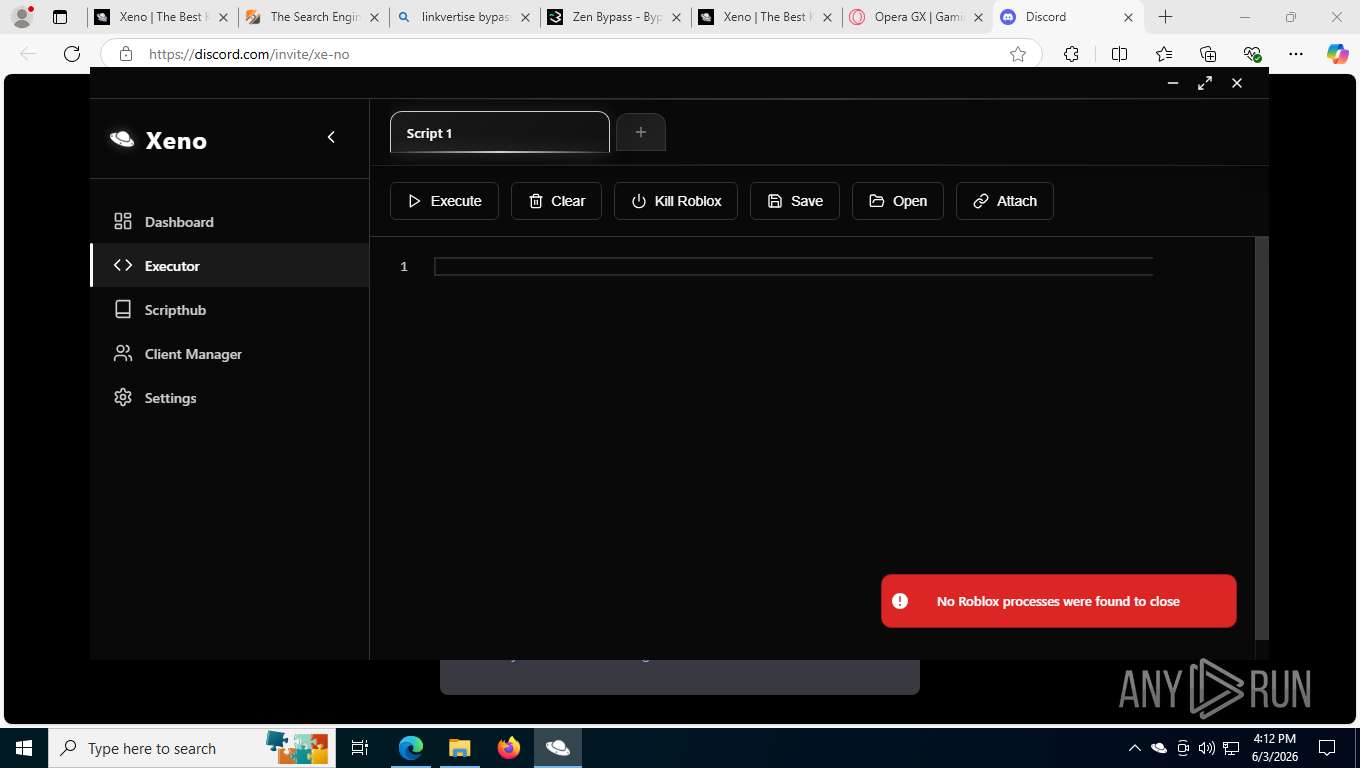The image size is (1360, 768).
Task: Open browser extensions menu
Action: (x=1071, y=54)
